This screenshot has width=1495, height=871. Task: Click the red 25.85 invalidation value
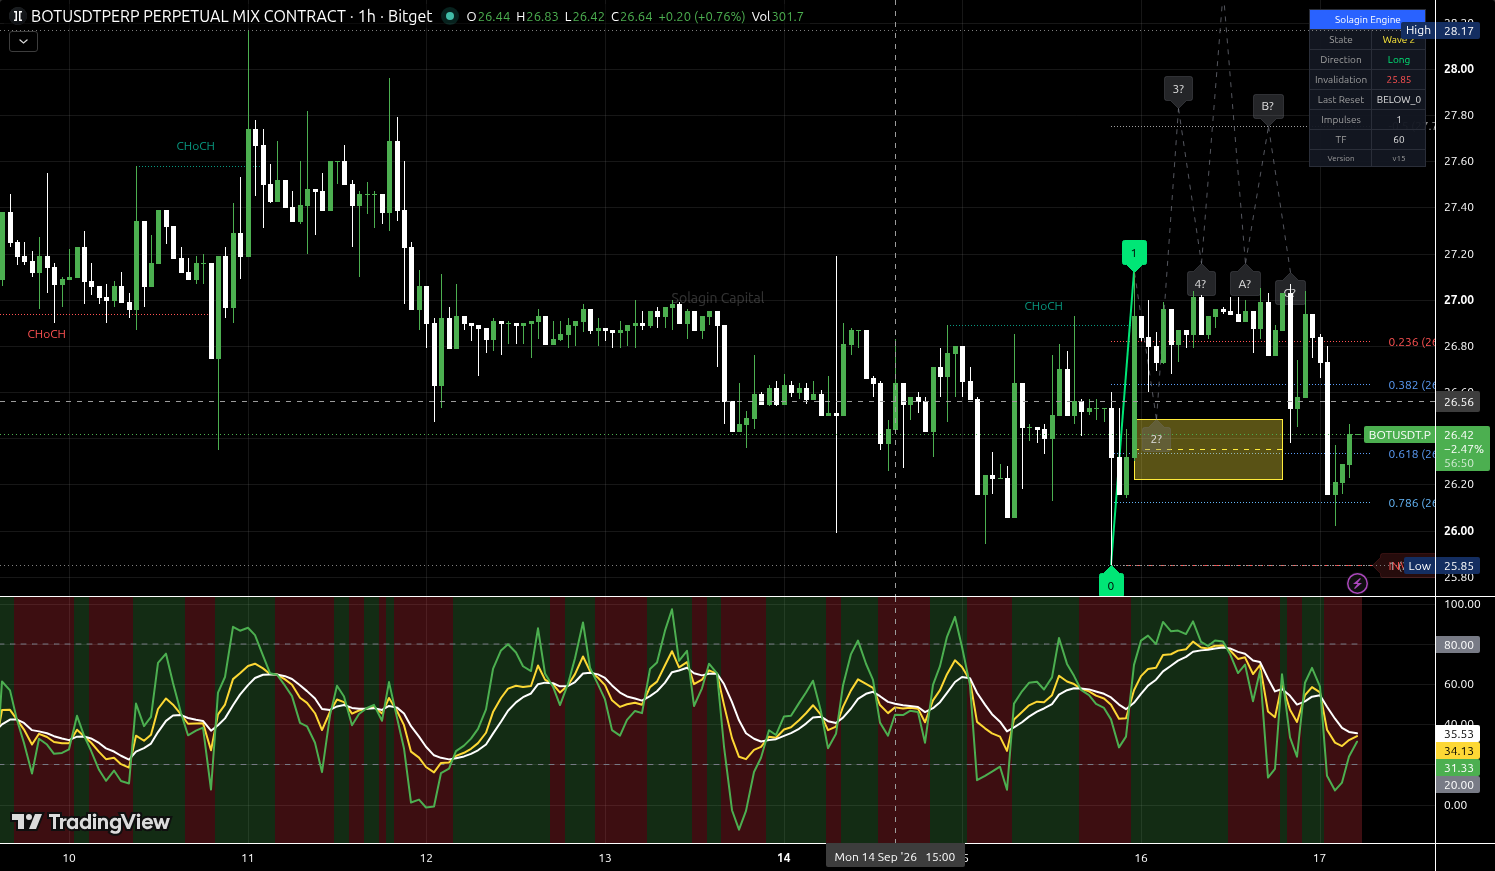1399,80
